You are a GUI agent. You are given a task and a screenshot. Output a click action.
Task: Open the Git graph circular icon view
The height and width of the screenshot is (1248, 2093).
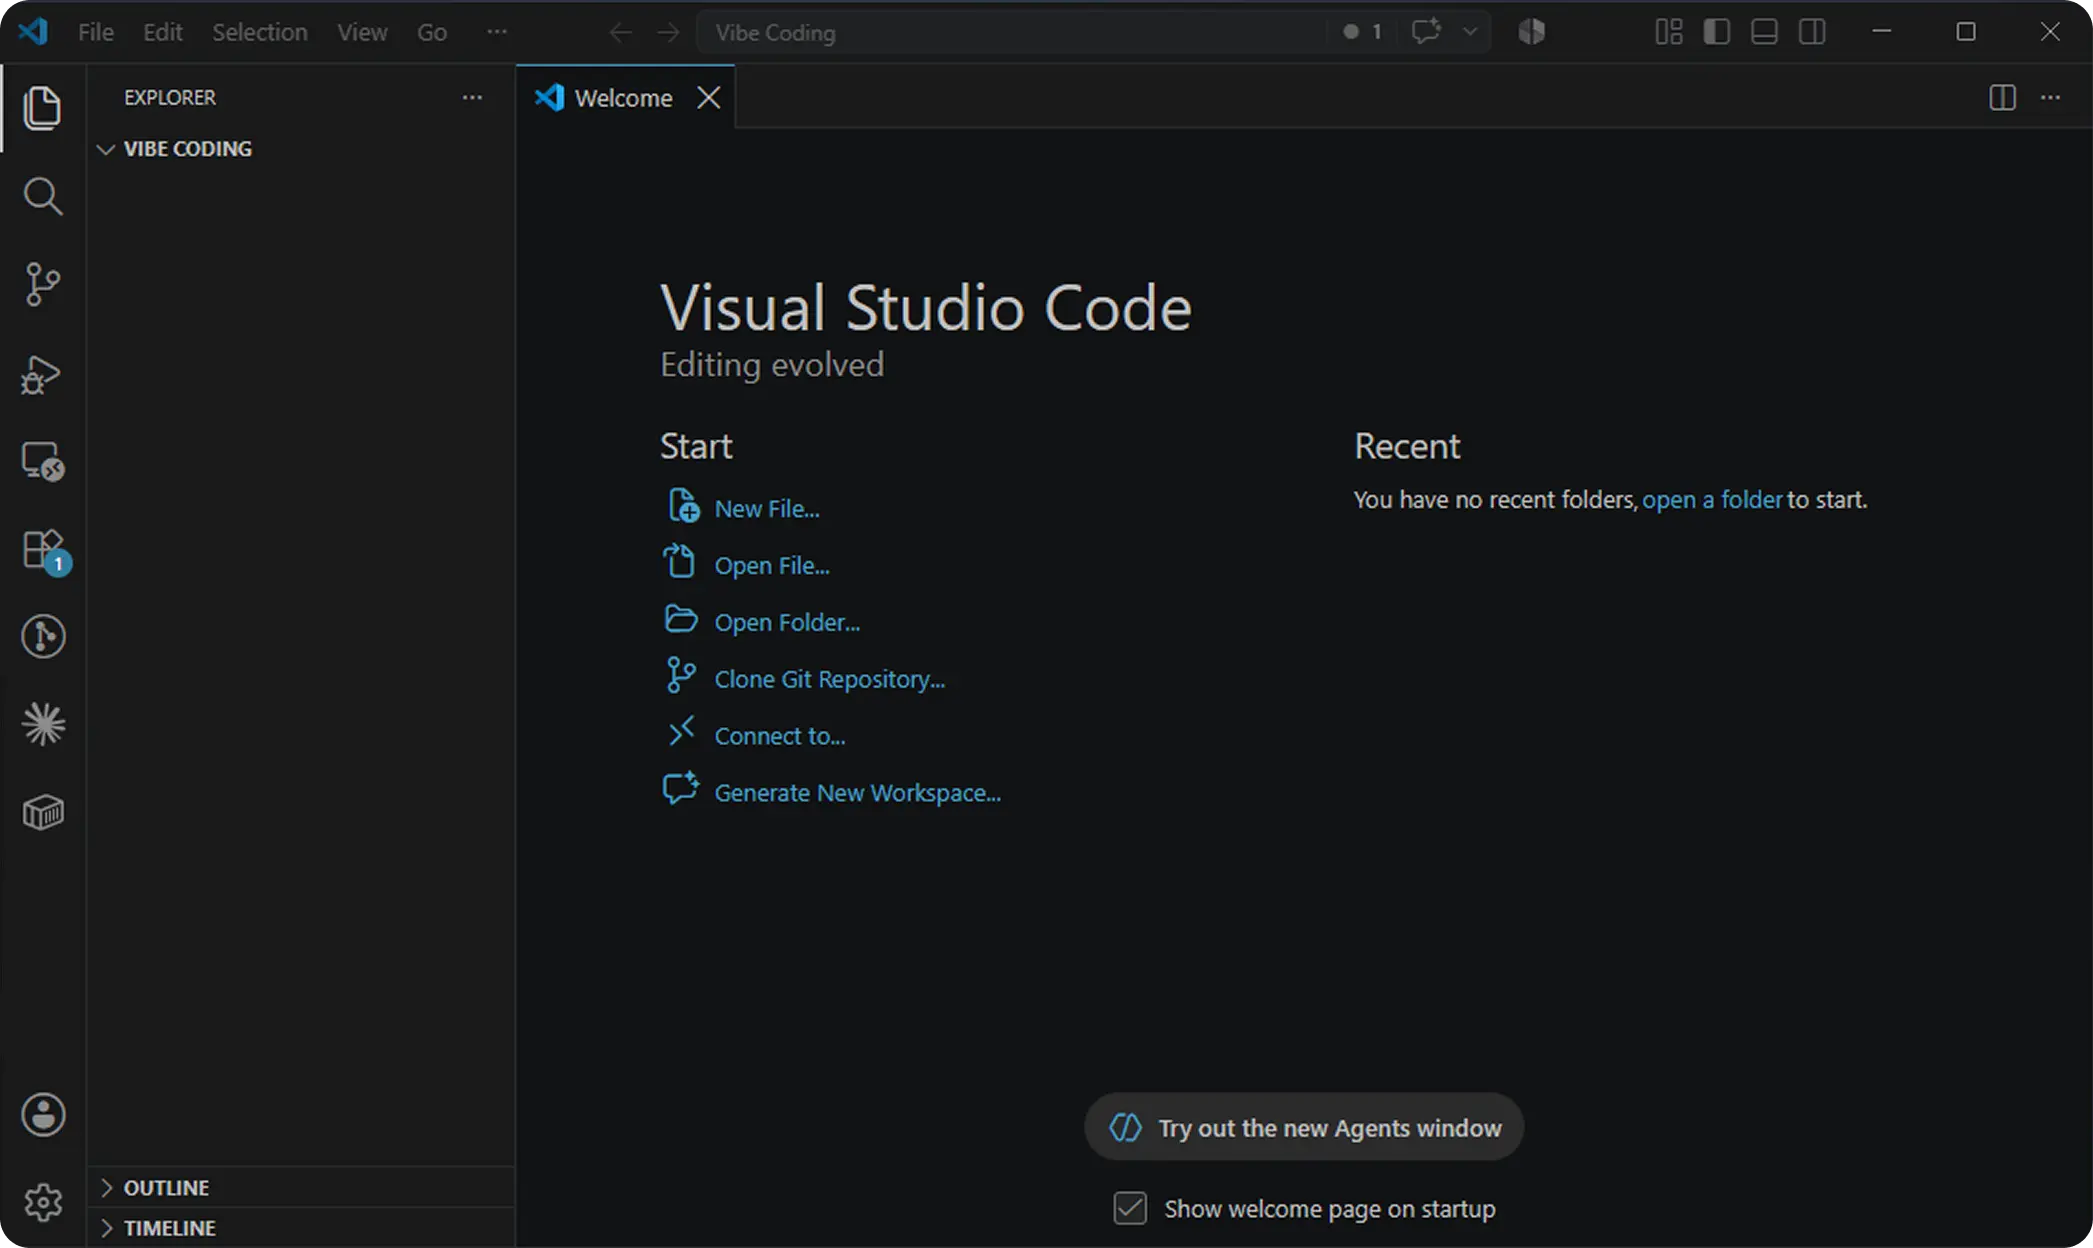[x=43, y=637]
